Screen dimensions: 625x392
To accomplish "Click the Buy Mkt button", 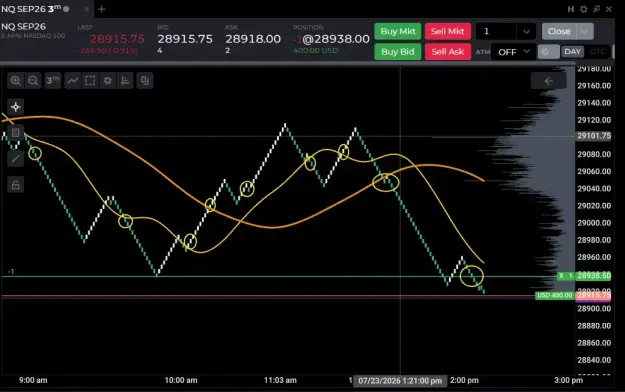I will (397, 32).
